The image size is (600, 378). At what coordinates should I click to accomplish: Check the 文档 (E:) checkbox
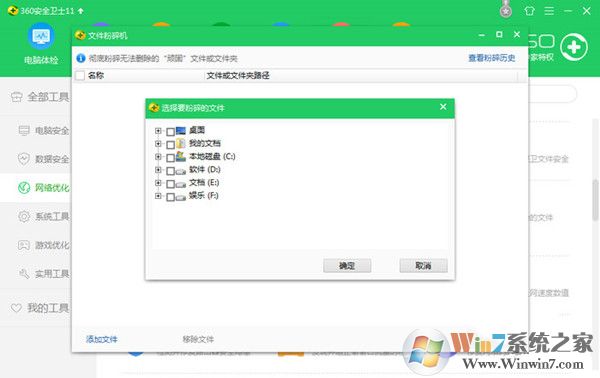point(171,184)
